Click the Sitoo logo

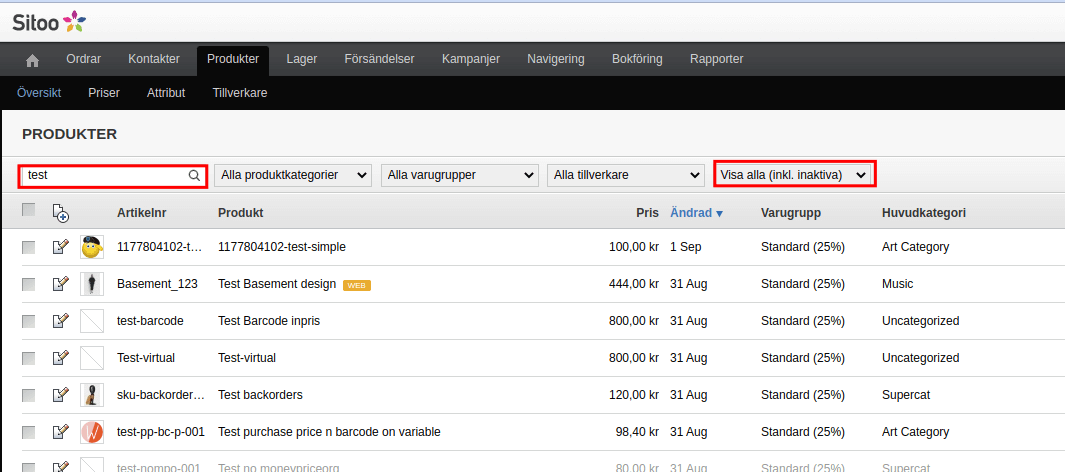[49, 21]
